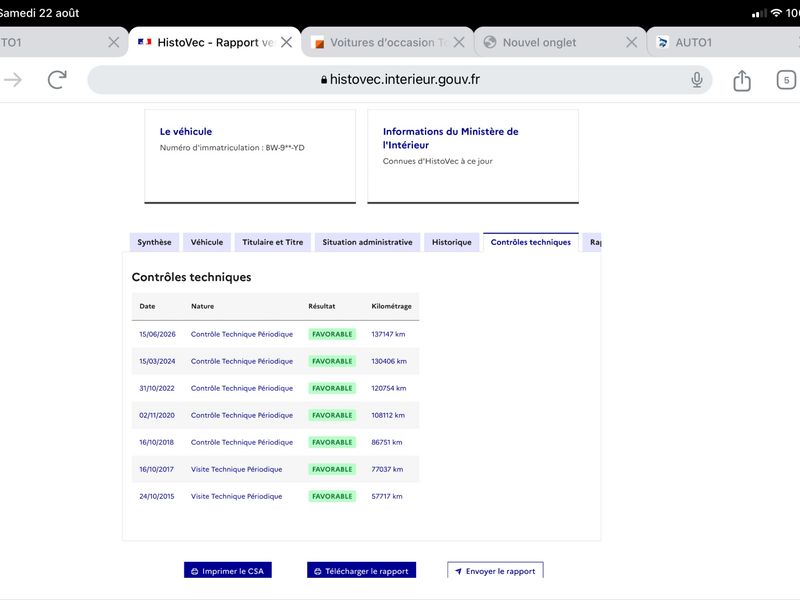Click the 120754 km mileage value

[x=389, y=388]
